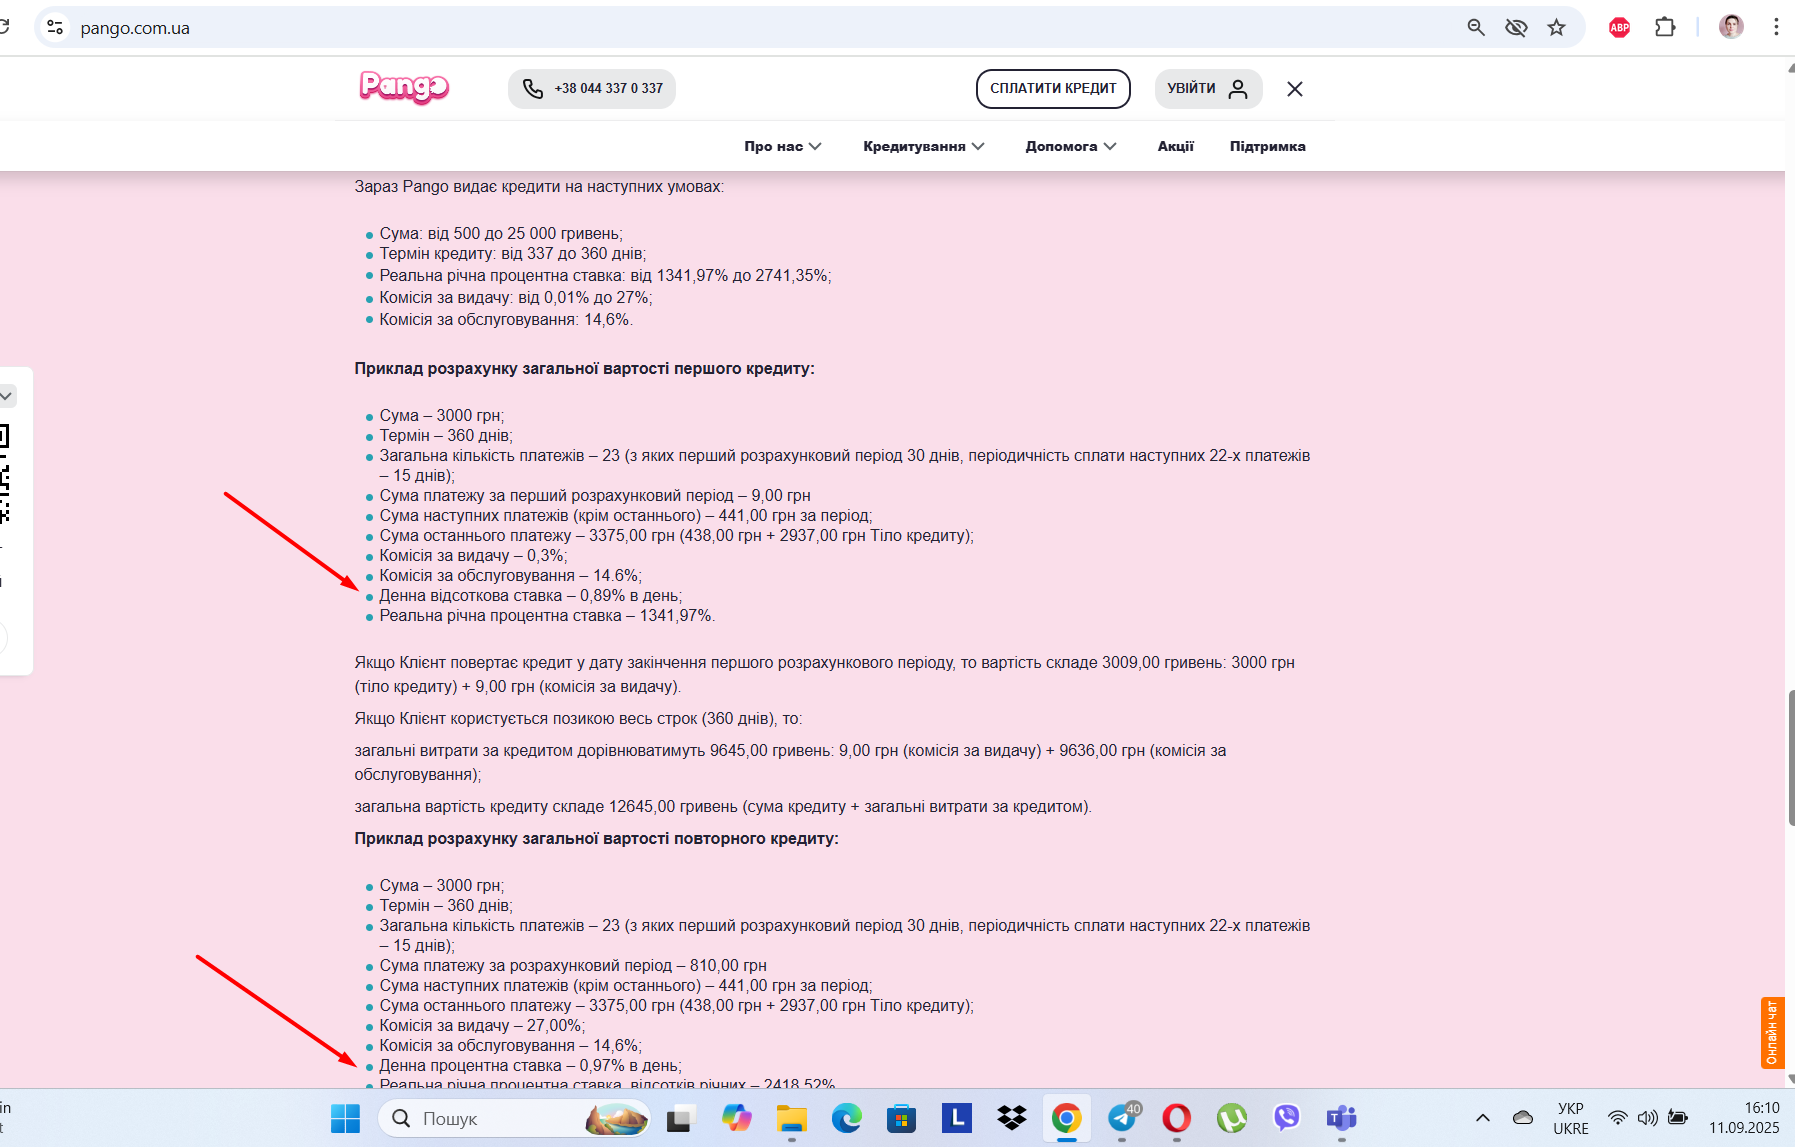
Task: Click the site information icon in address bar
Action: (x=56, y=28)
